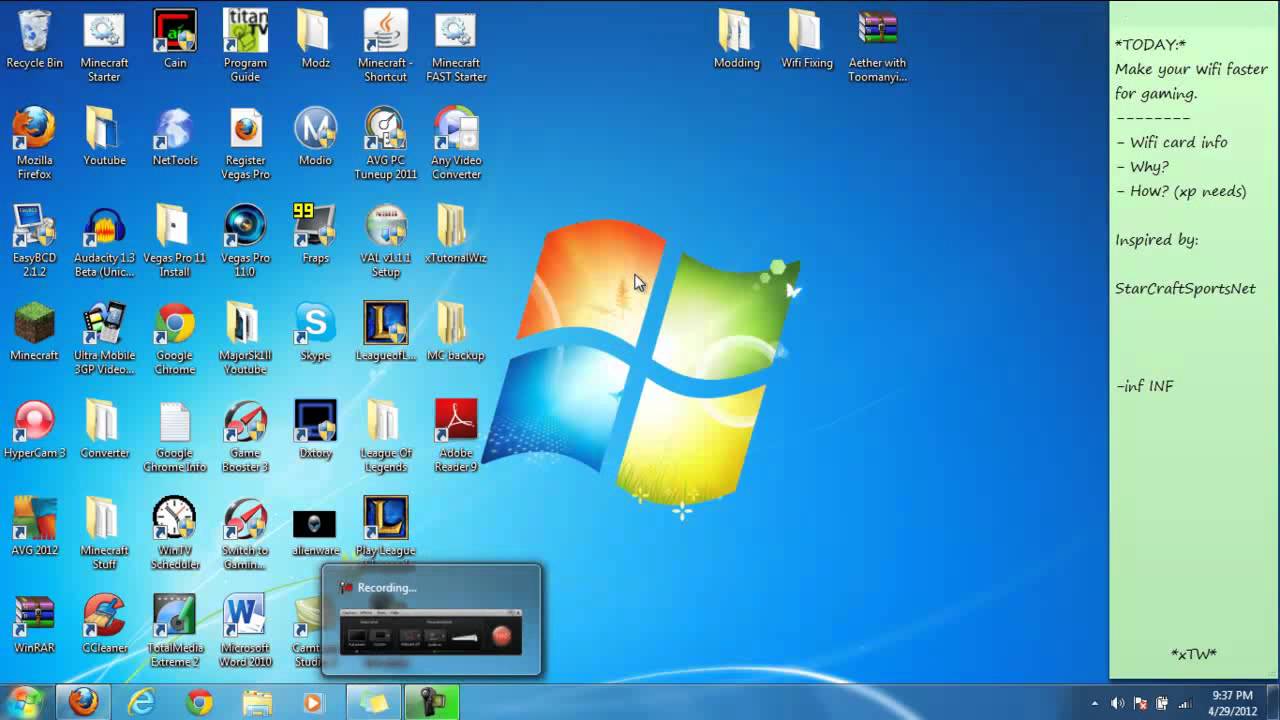This screenshot has height=720, width=1280.
Task: Click Sticky Notes taskbar button
Action: (374, 703)
